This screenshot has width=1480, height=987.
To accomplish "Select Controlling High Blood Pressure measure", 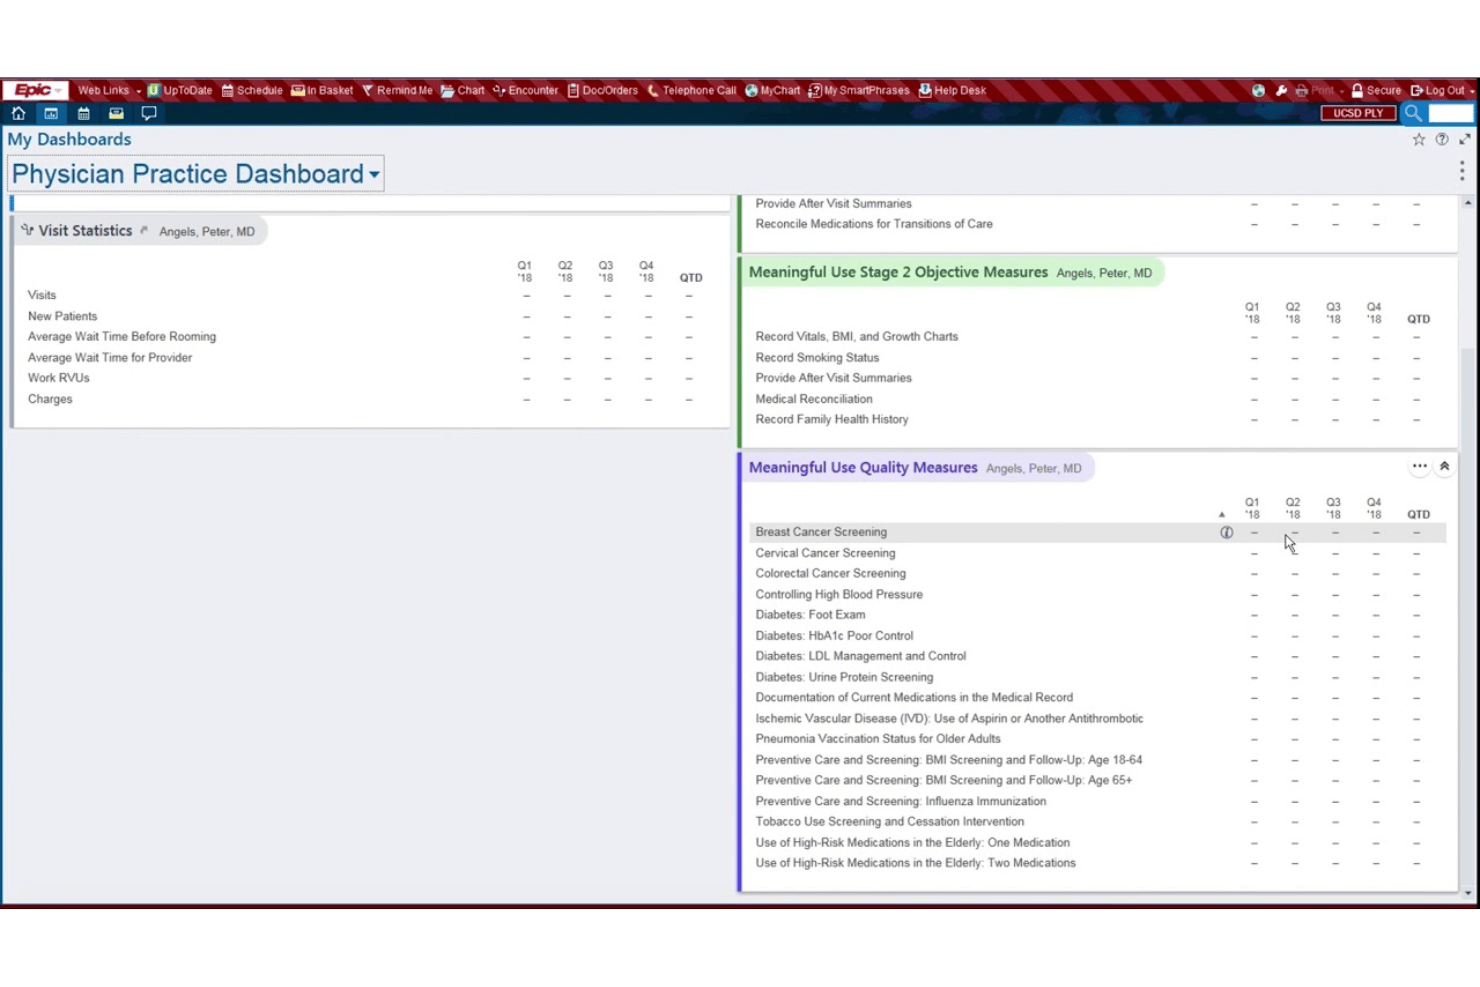I will point(839,594).
